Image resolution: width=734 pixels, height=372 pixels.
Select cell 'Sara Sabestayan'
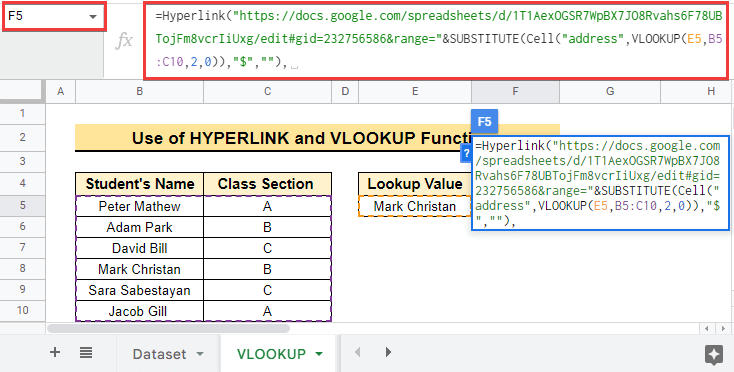tap(139, 291)
